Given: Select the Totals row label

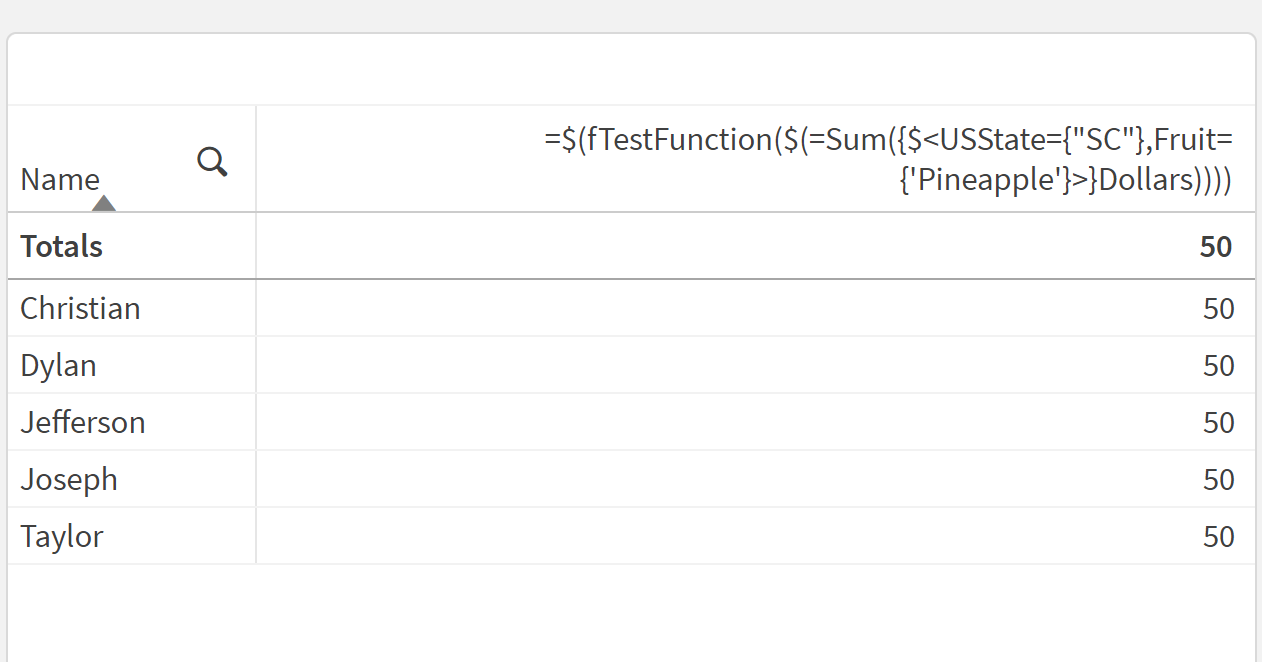Looking at the screenshot, I should 62,246.
